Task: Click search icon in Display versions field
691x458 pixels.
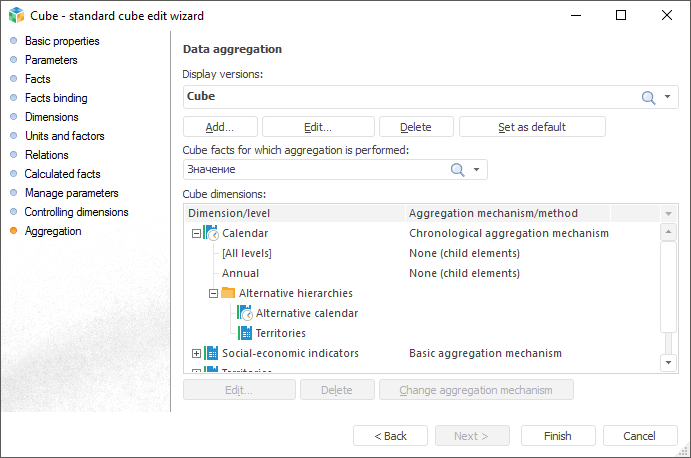Action: (x=648, y=97)
